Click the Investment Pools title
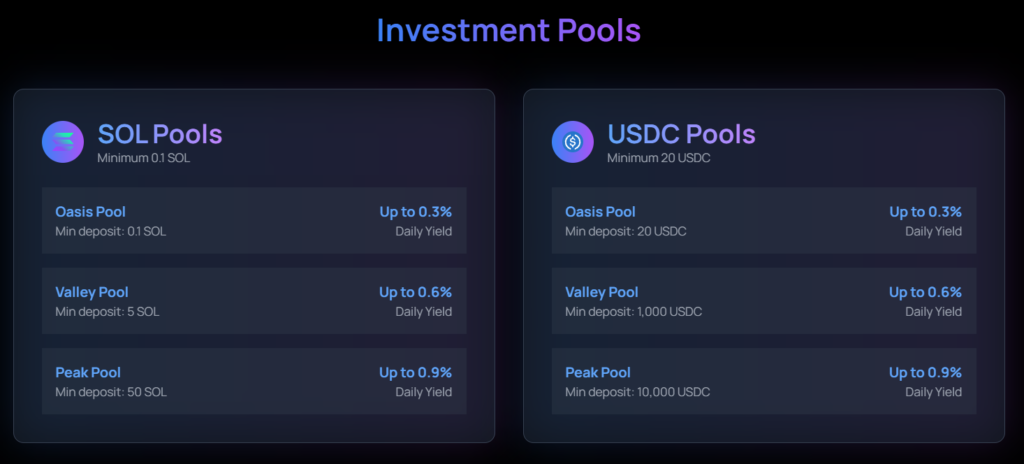The width and height of the screenshot is (1024, 464). coord(508,31)
